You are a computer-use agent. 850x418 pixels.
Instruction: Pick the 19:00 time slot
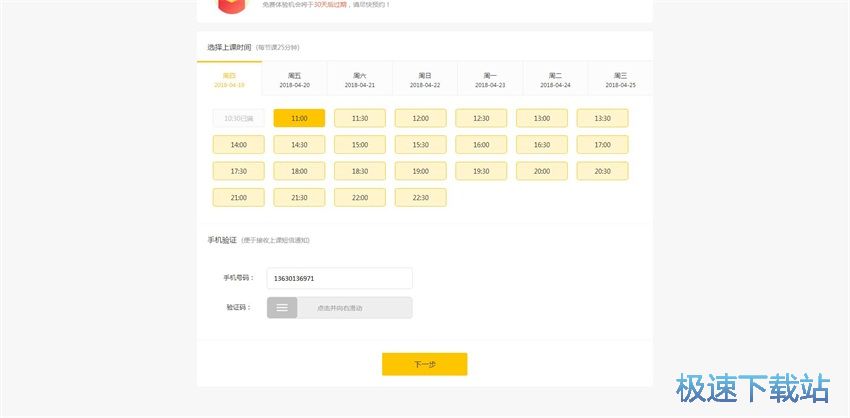click(x=421, y=171)
